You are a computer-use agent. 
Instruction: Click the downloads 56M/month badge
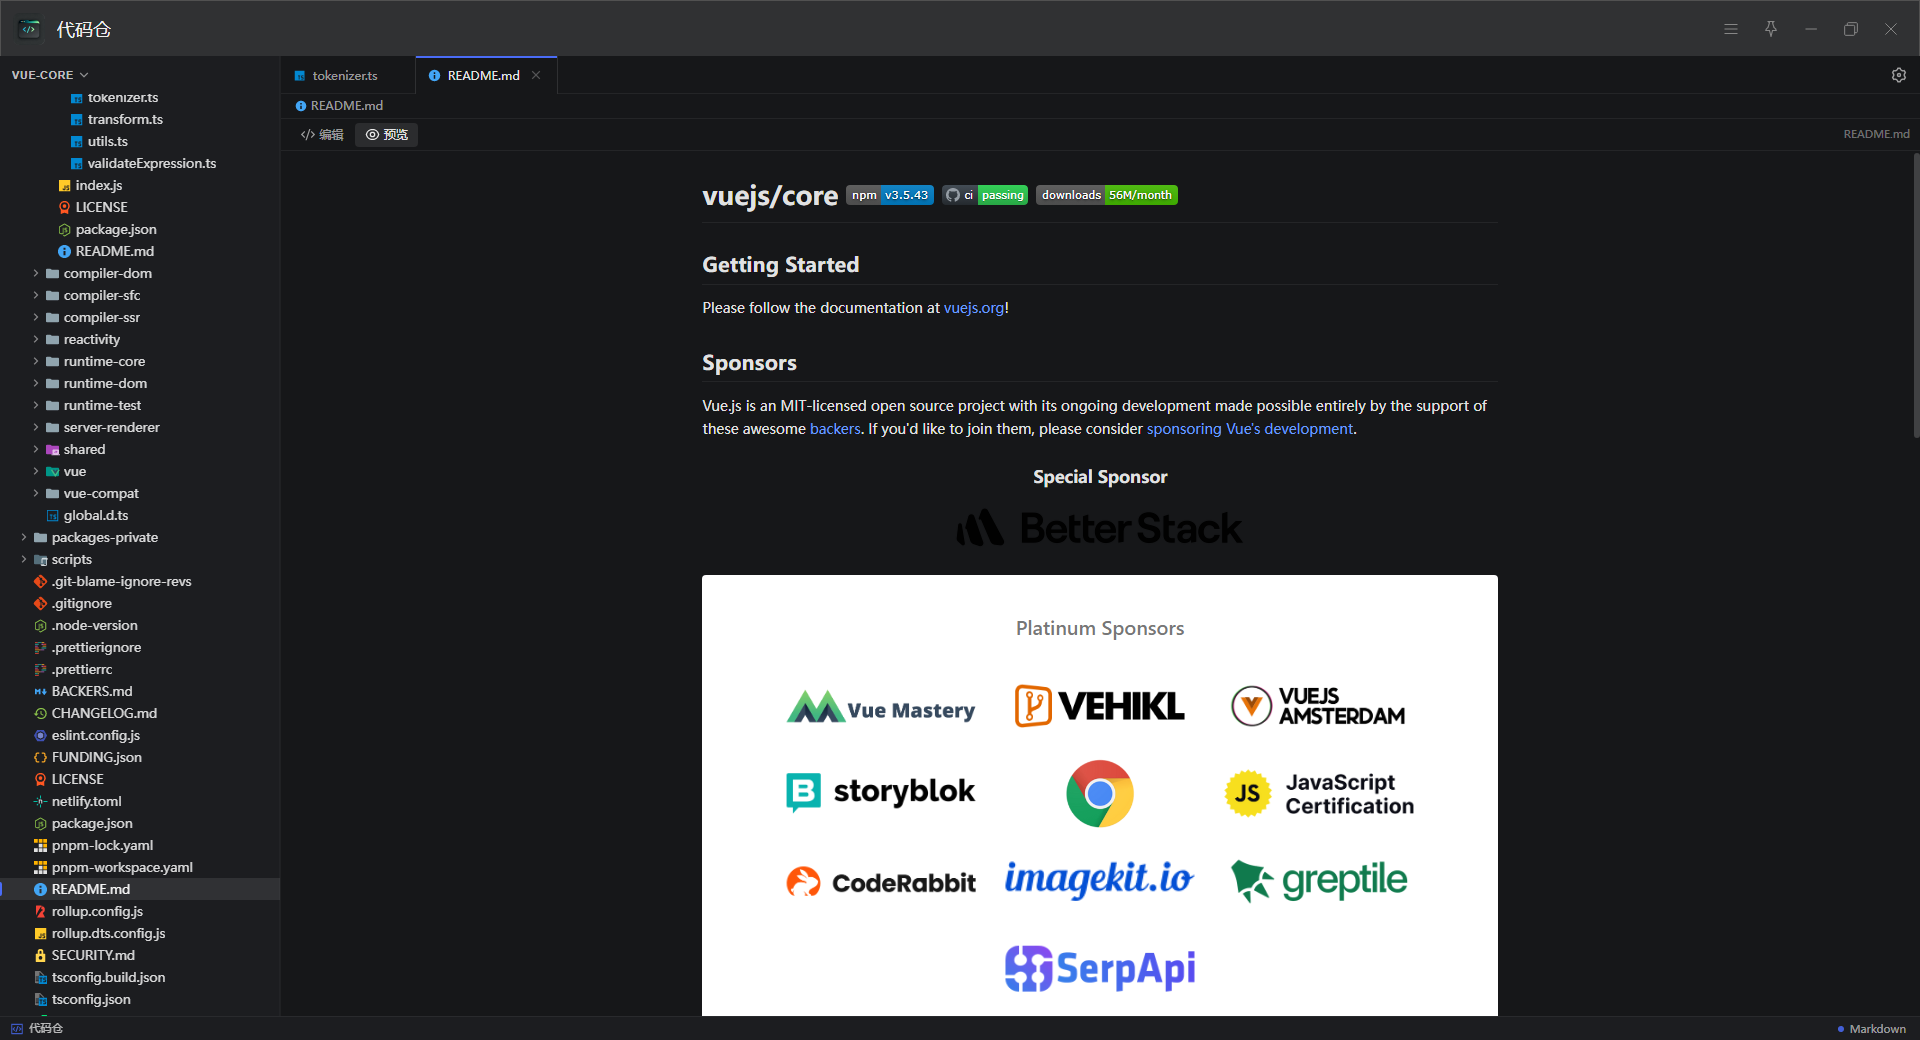[1107, 195]
